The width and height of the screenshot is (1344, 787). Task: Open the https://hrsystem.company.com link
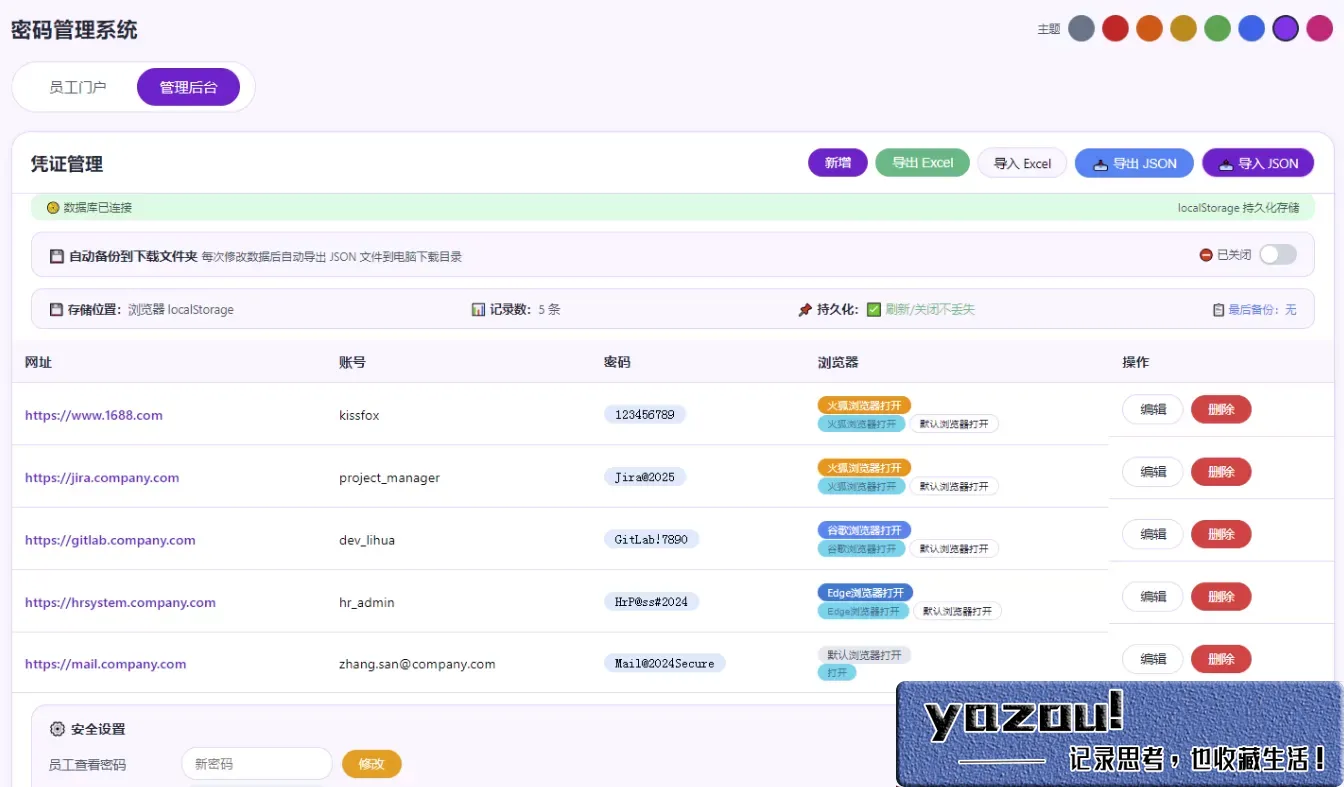(x=120, y=603)
